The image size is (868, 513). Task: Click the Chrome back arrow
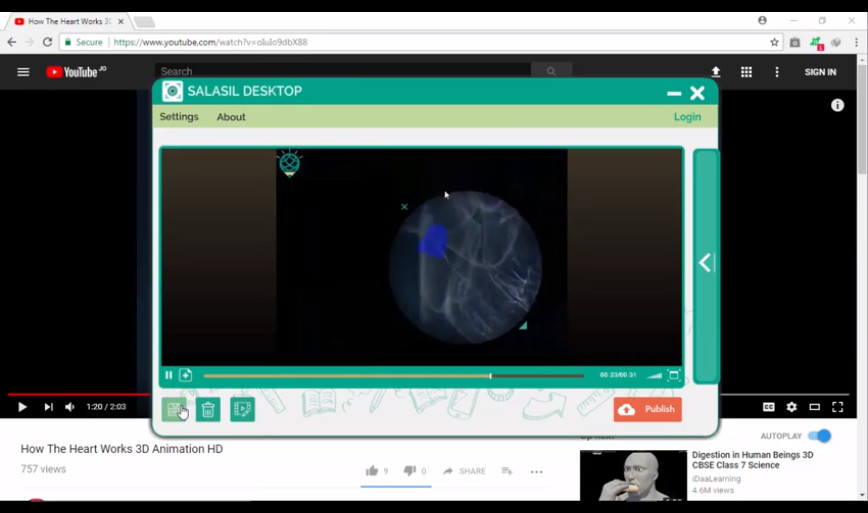pyautogui.click(x=12, y=42)
